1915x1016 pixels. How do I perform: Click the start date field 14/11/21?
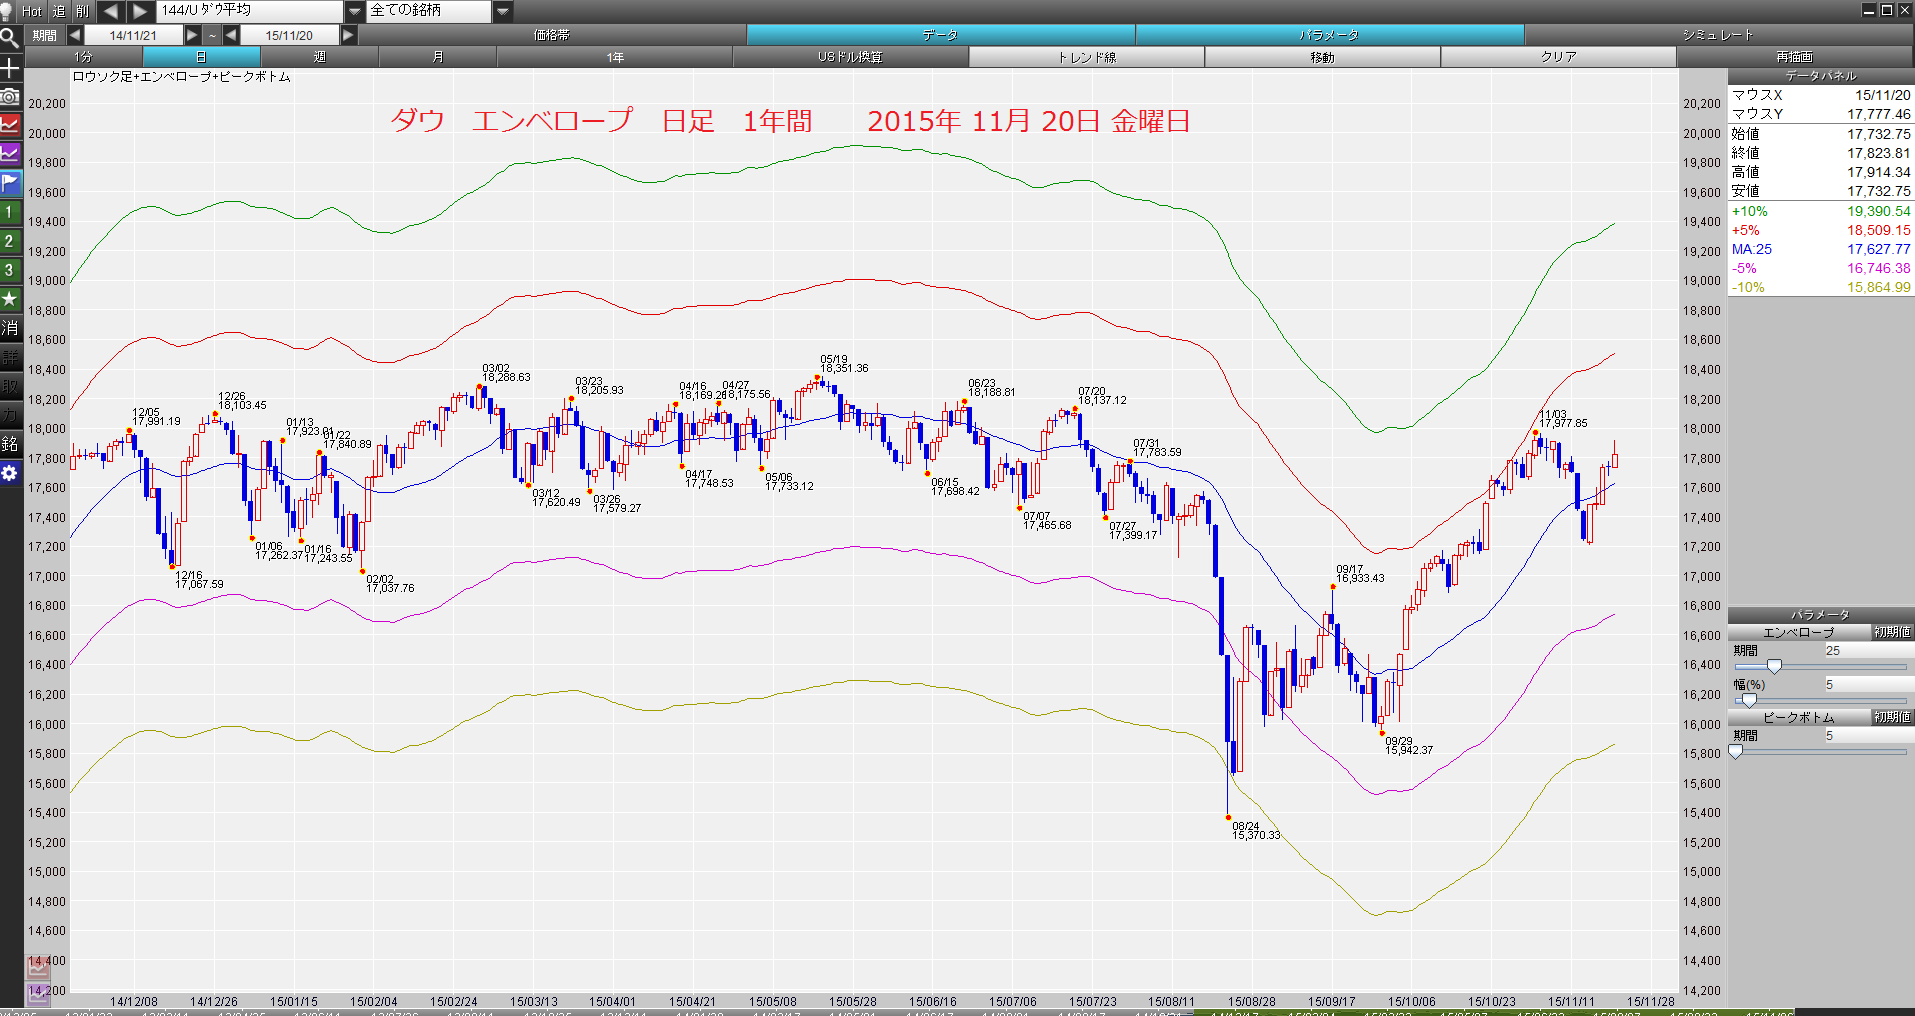click(134, 35)
